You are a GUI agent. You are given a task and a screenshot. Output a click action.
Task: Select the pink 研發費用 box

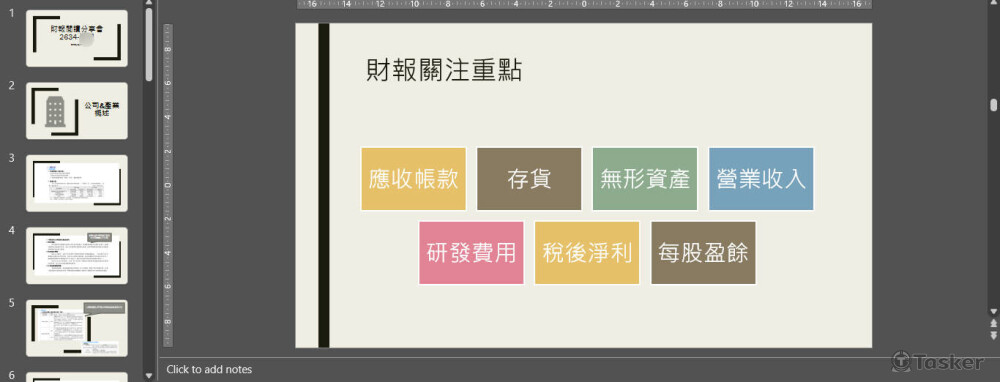coord(471,253)
